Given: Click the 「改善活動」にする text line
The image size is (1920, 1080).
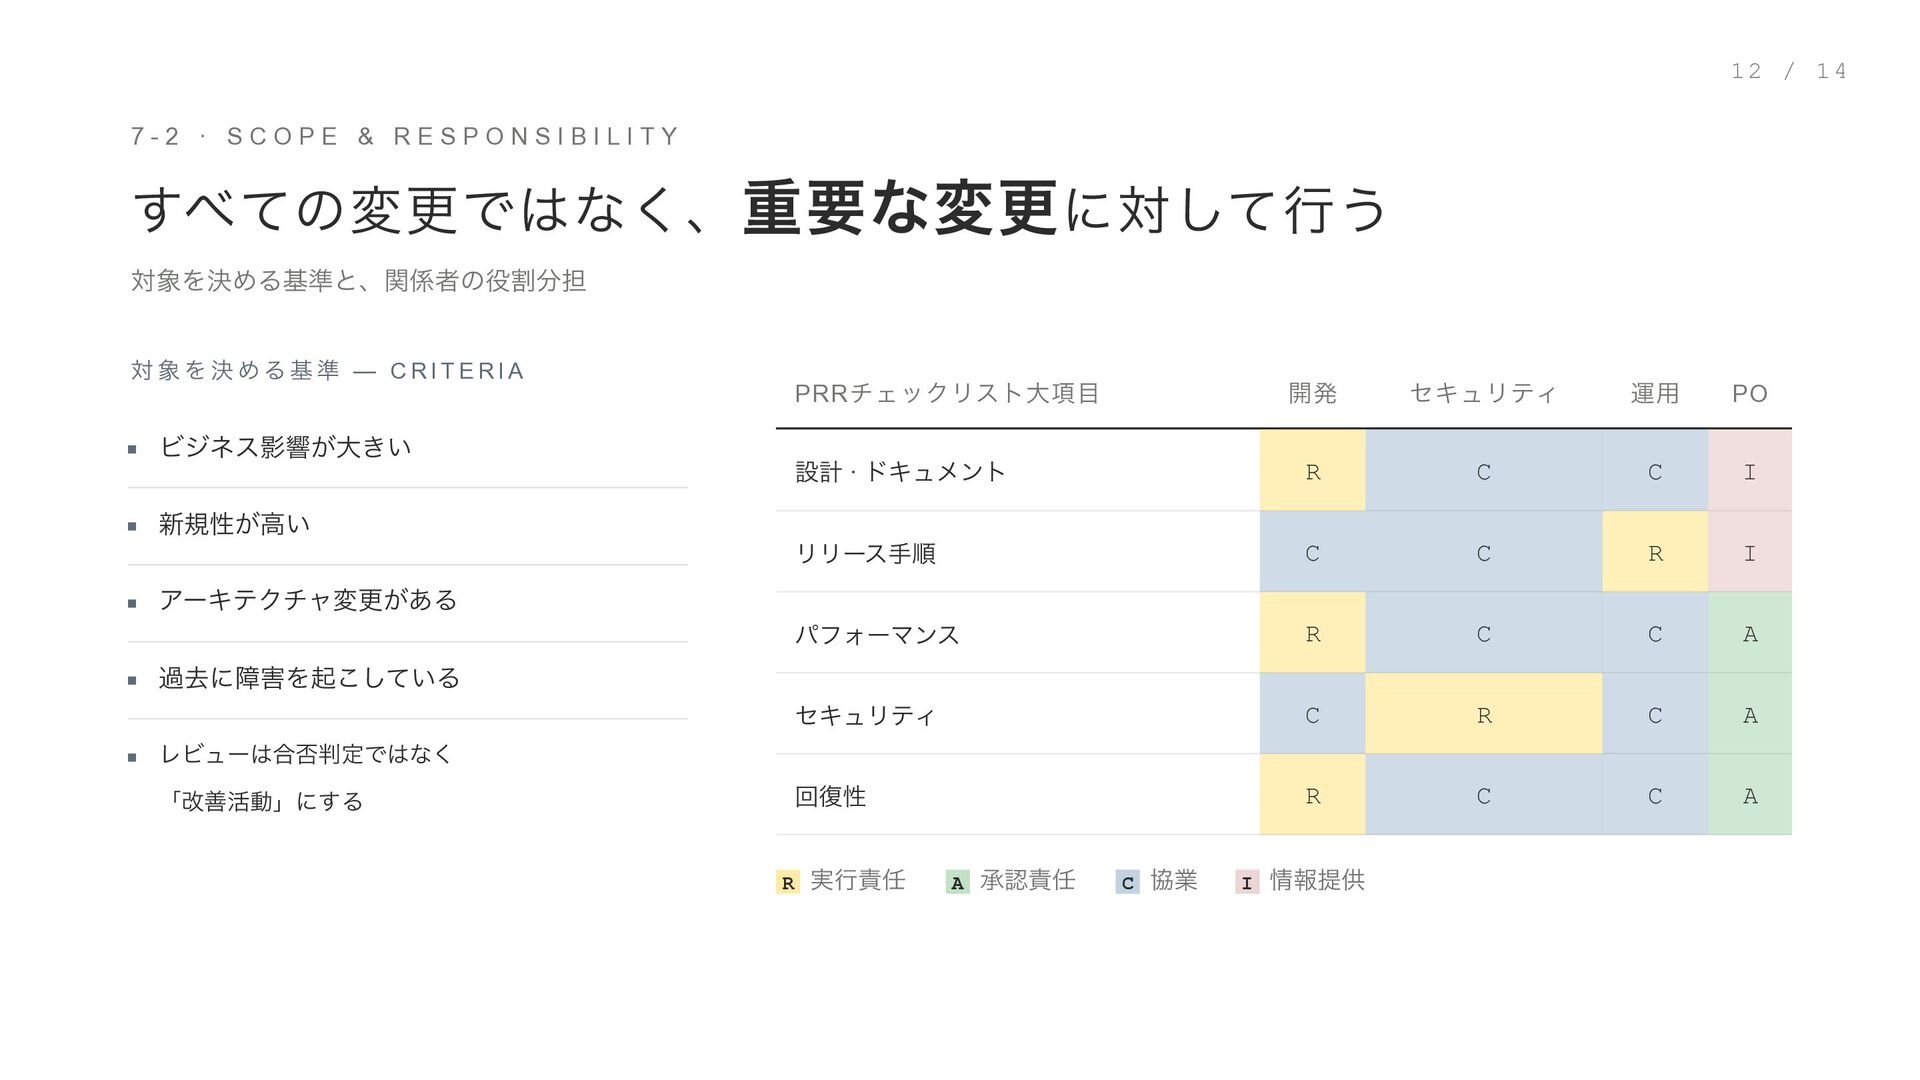Looking at the screenshot, I should coord(264,801).
